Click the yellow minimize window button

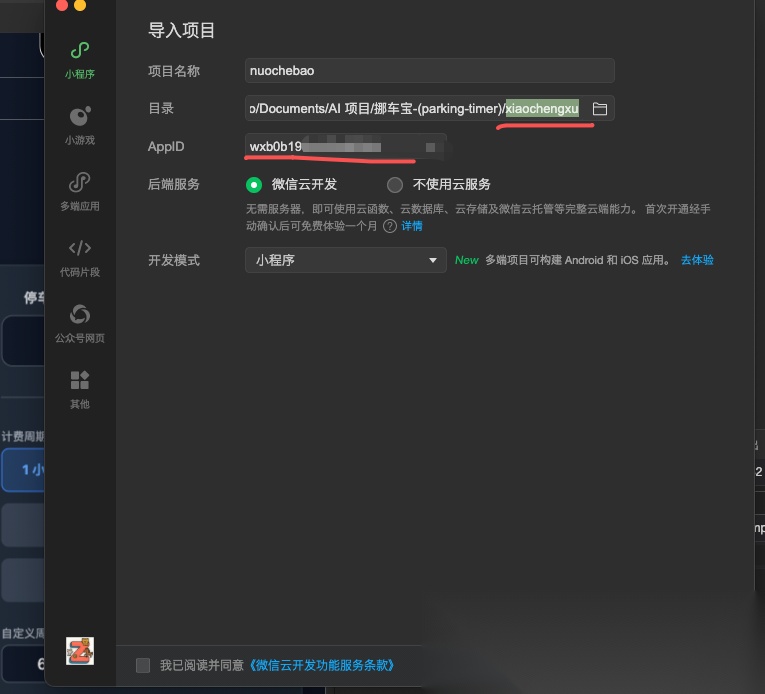tap(80, 5)
